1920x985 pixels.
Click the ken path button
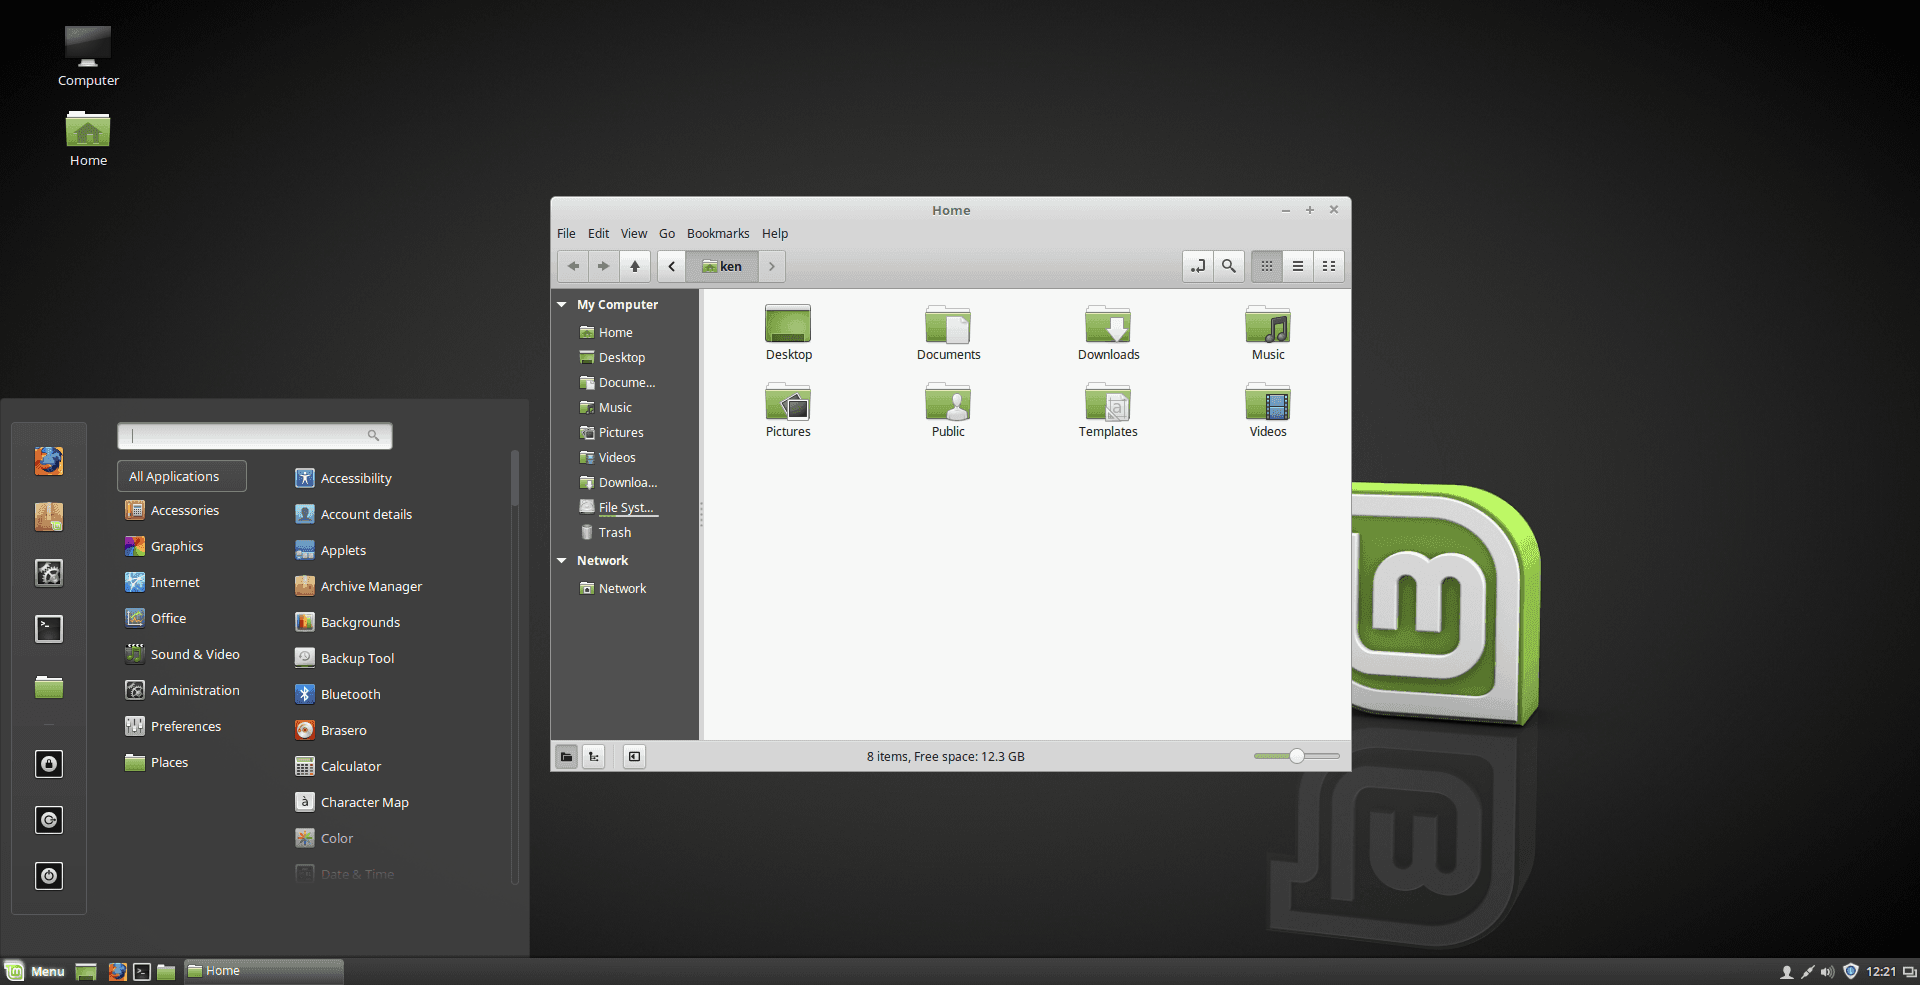[722, 266]
